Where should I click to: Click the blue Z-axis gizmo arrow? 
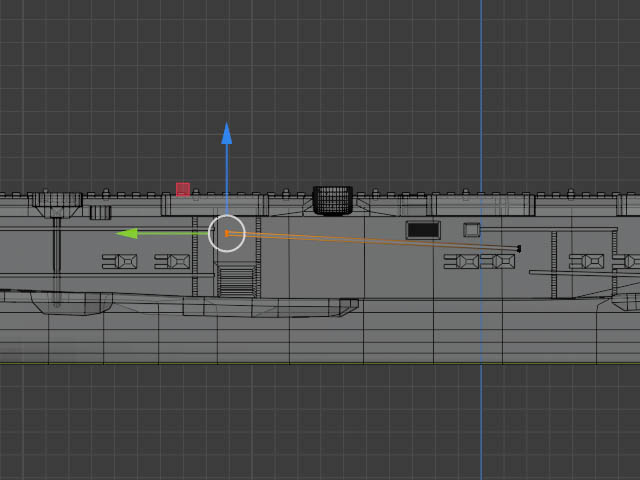[227, 134]
